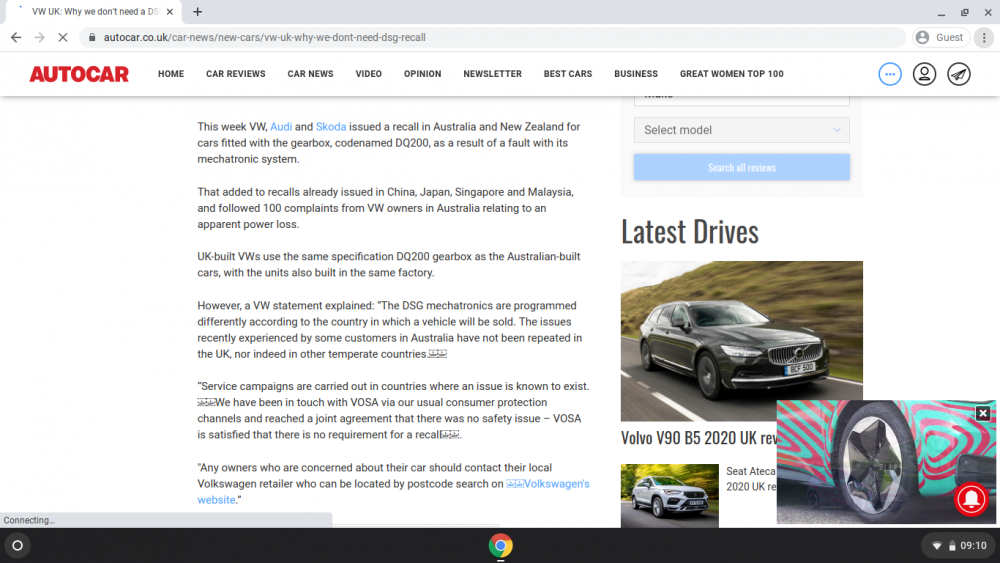The image size is (1000, 563).
Task: Close the VW UK browser tab
Action: pos(170,11)
